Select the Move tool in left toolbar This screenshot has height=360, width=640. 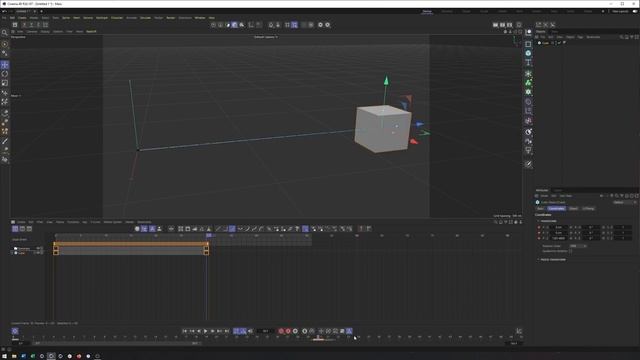4,65
